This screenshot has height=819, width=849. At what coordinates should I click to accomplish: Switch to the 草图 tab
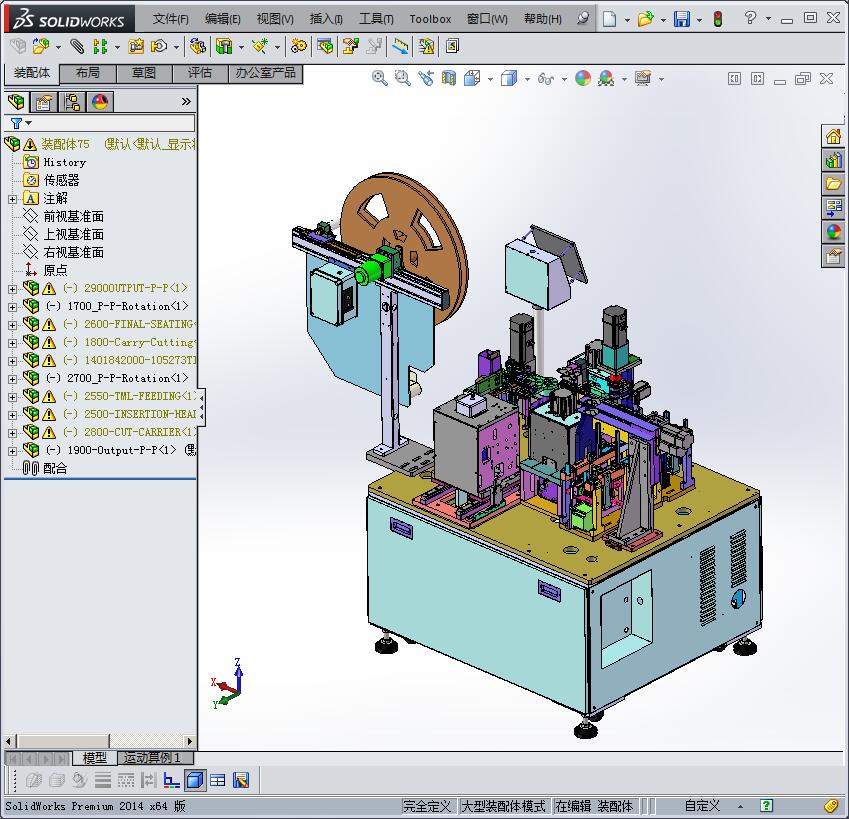[x=144, y=73]
